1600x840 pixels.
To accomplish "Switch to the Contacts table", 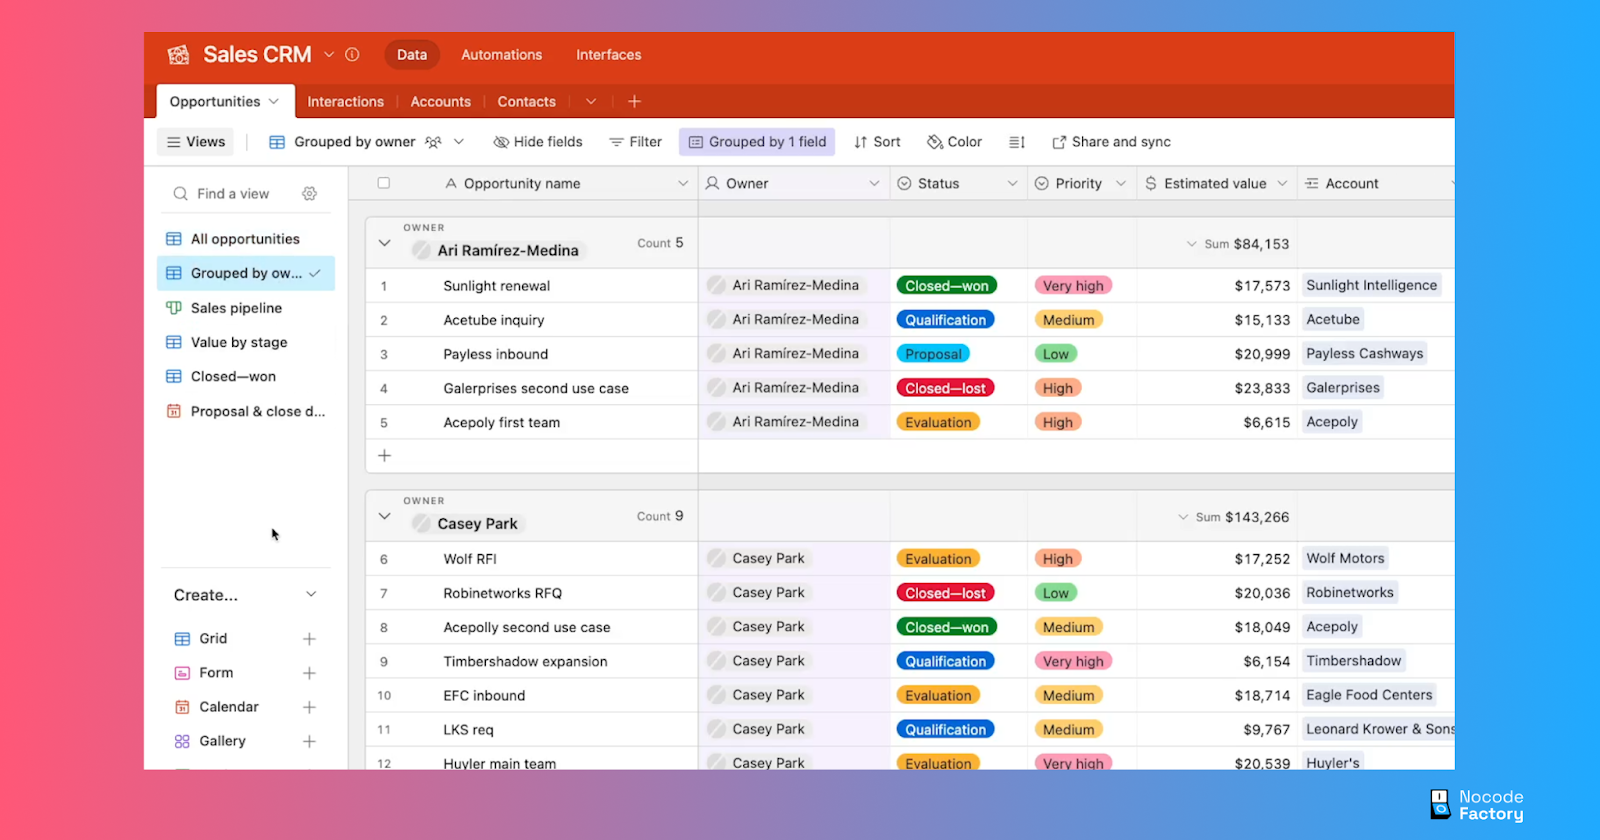I will click(x=527, y=102).
